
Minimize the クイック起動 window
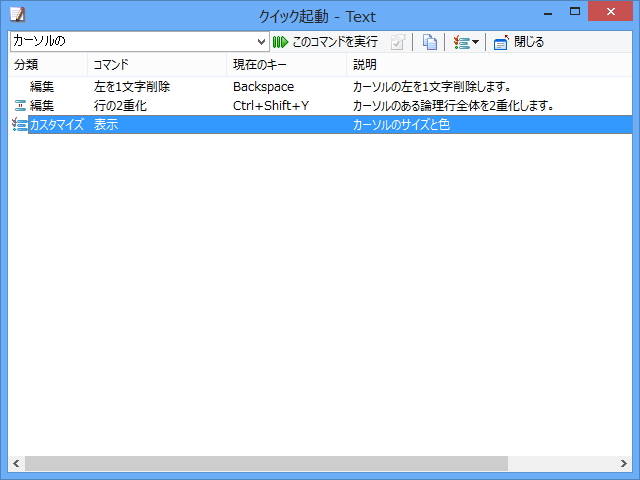(548, 13)
